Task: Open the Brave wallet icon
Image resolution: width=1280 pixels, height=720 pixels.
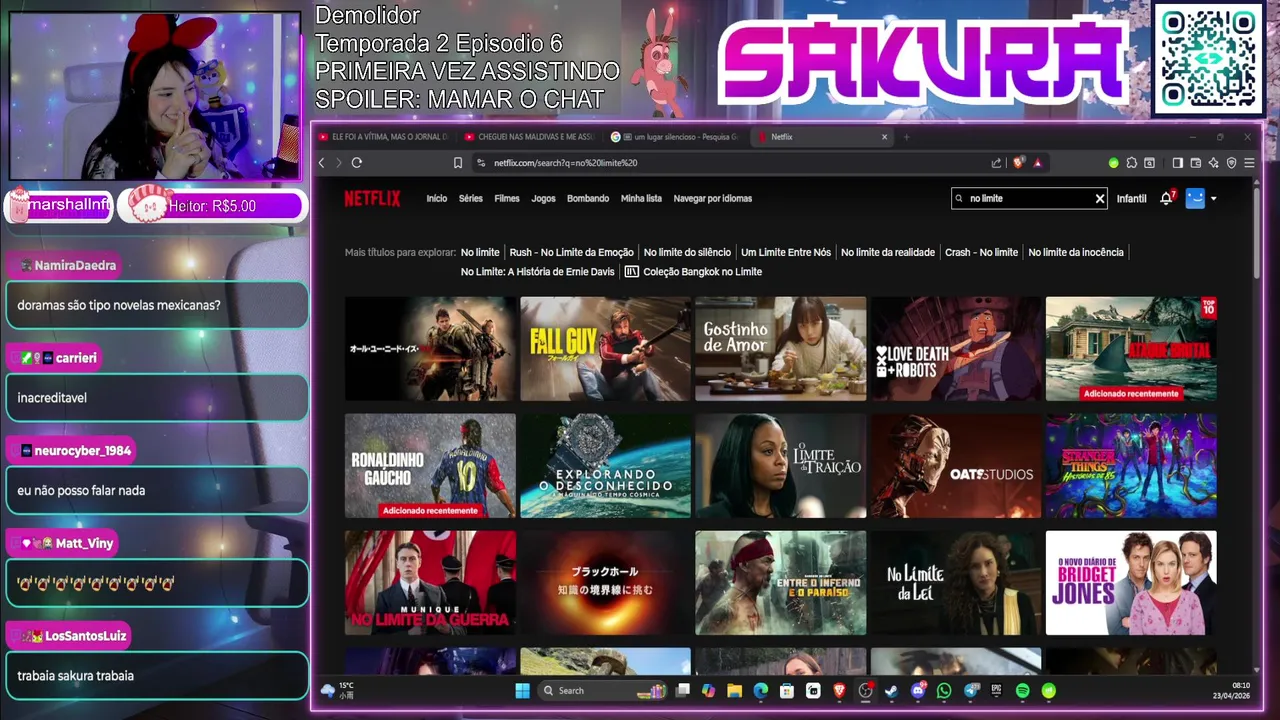Action: [x=1195, y=163]
